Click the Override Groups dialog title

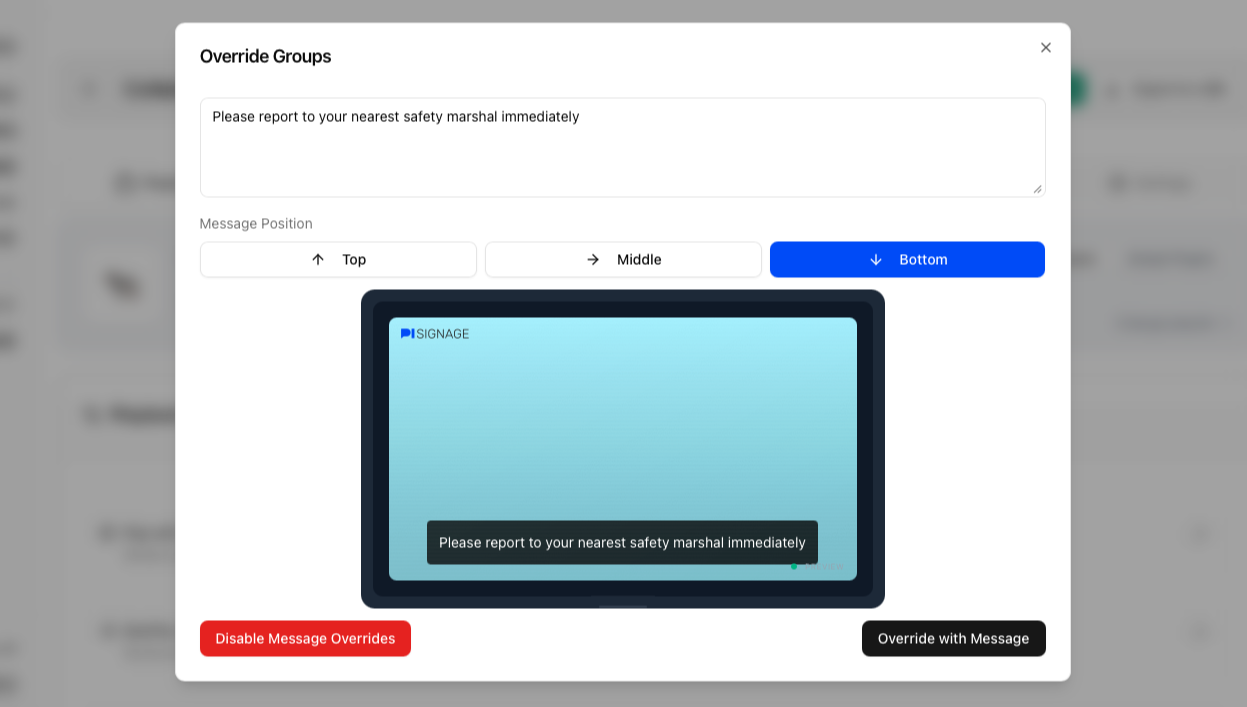tap(265, 56)
